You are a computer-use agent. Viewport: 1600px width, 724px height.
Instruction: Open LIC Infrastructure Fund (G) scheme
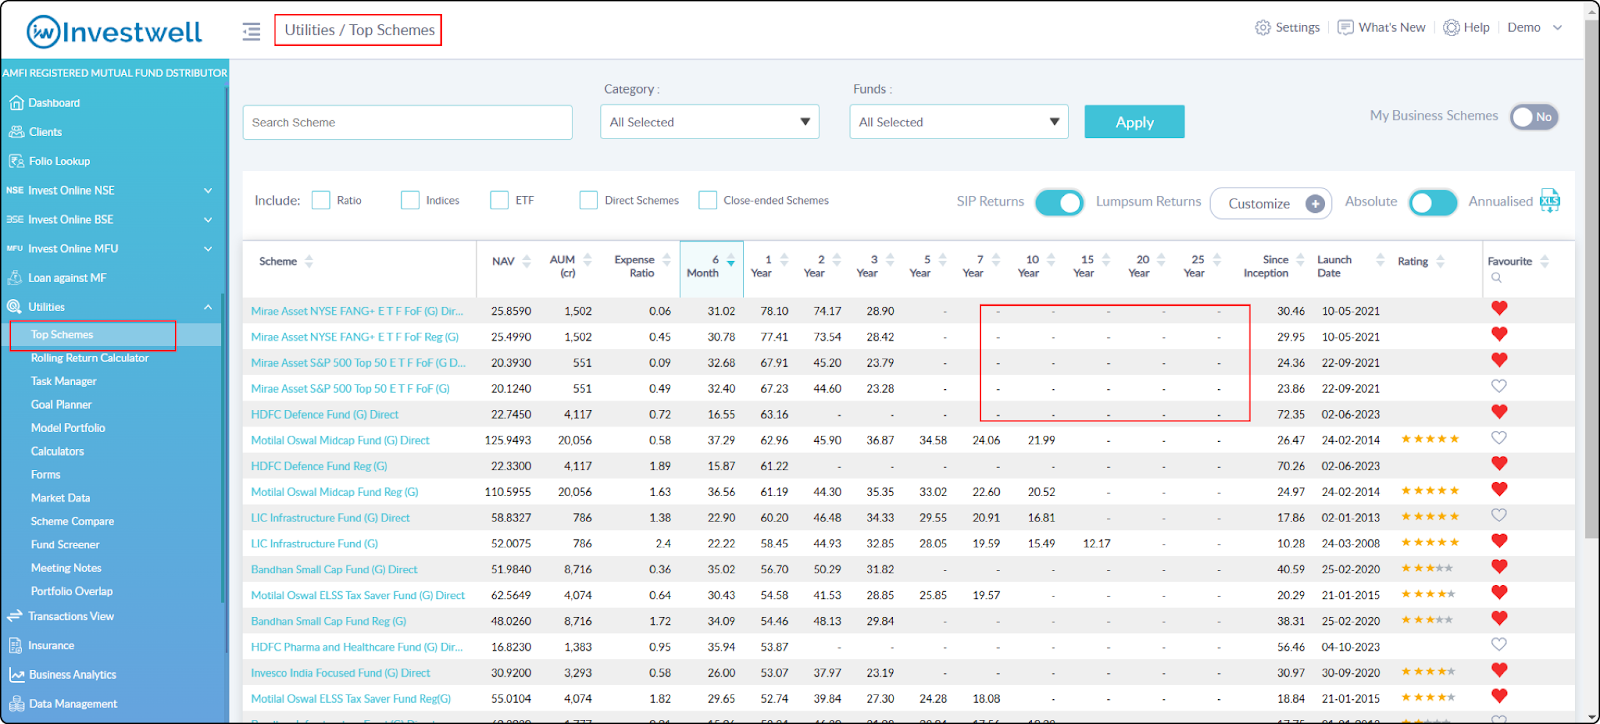coord(315,544)
